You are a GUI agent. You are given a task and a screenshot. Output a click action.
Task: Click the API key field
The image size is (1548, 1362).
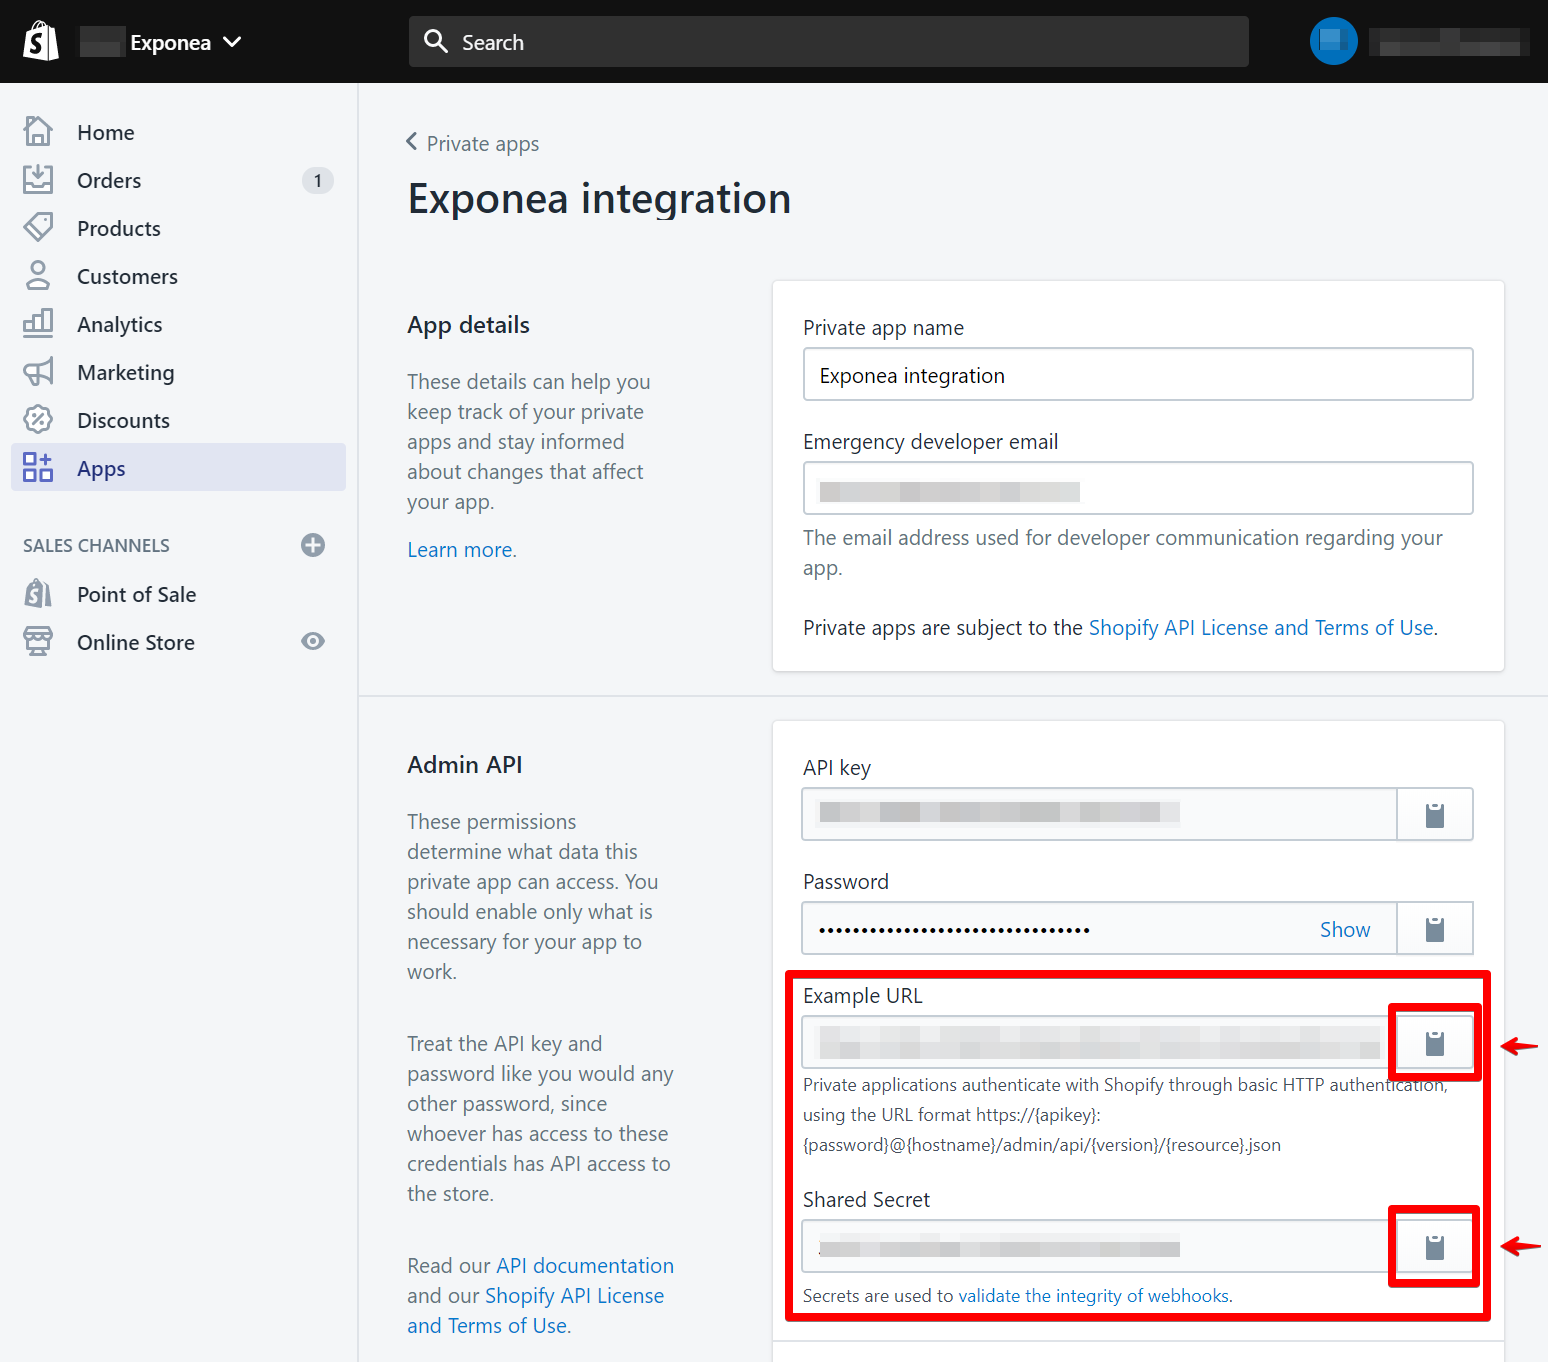[x=1099, y=814]
